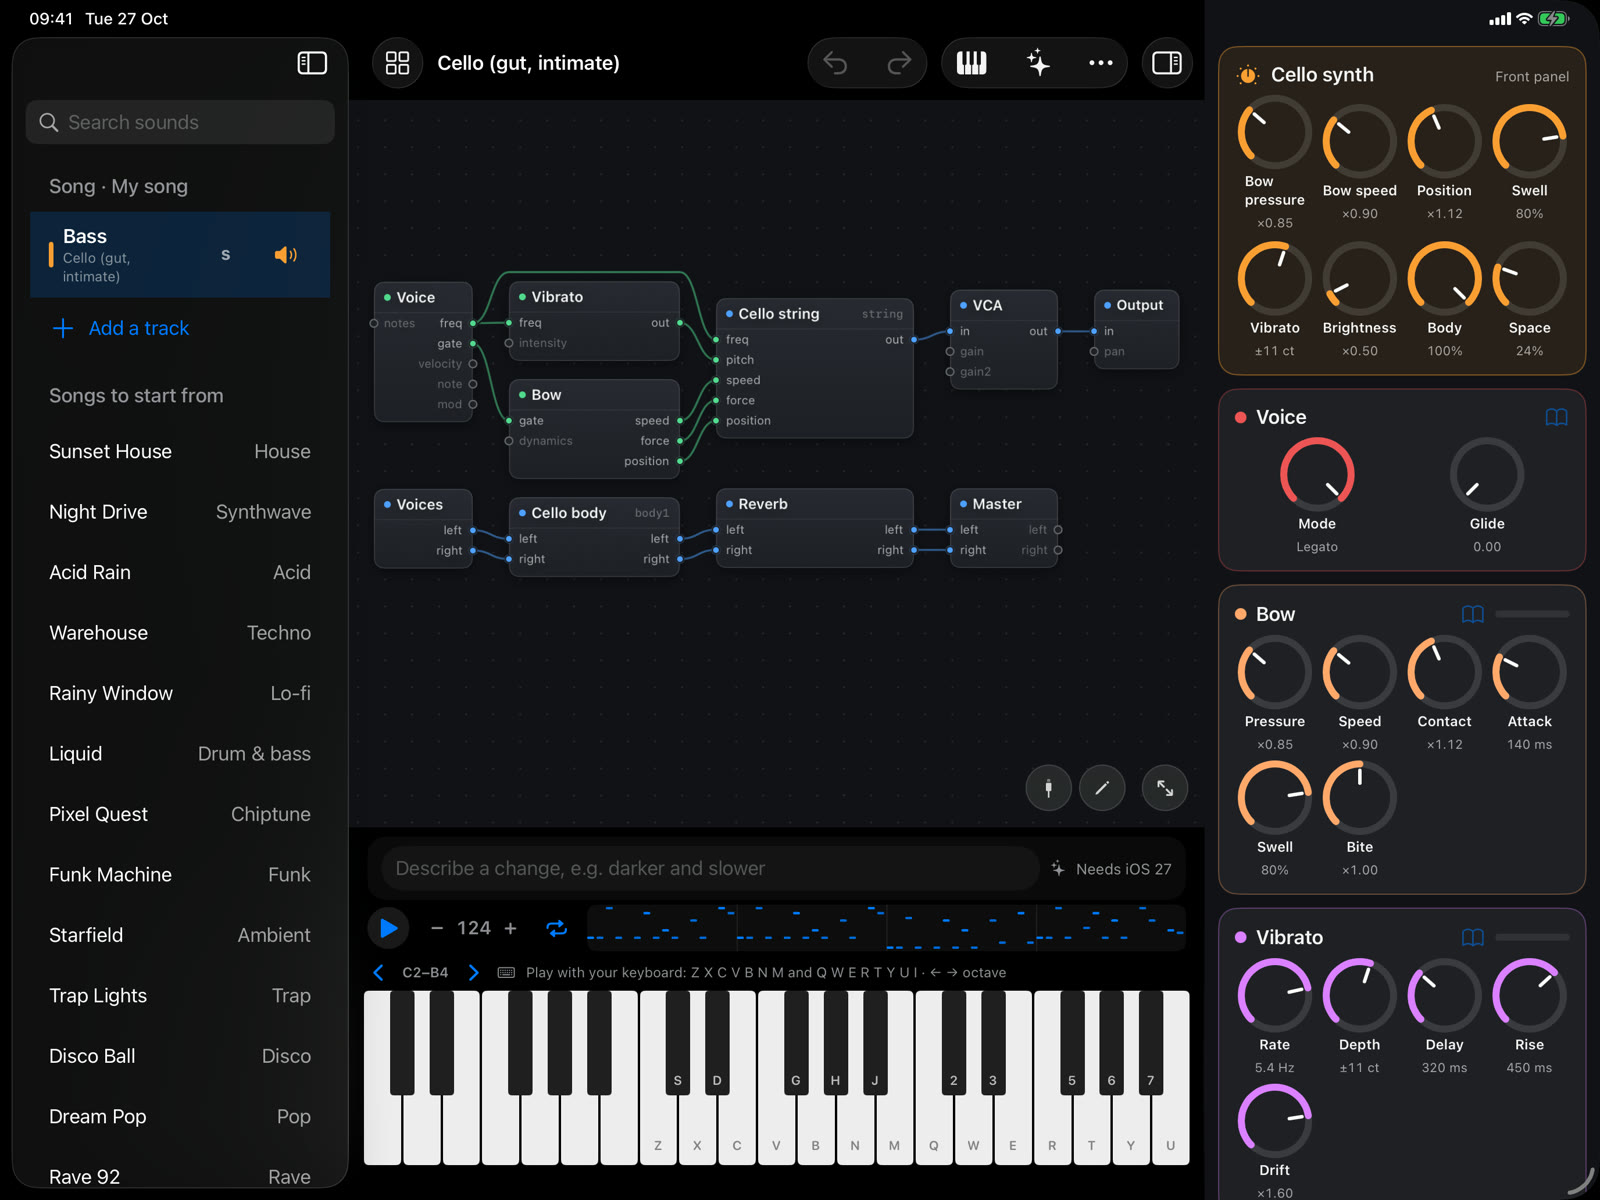Increase the tempo from 124
The height and width of the screenshot is (1200, 1600).
[510, 928]
